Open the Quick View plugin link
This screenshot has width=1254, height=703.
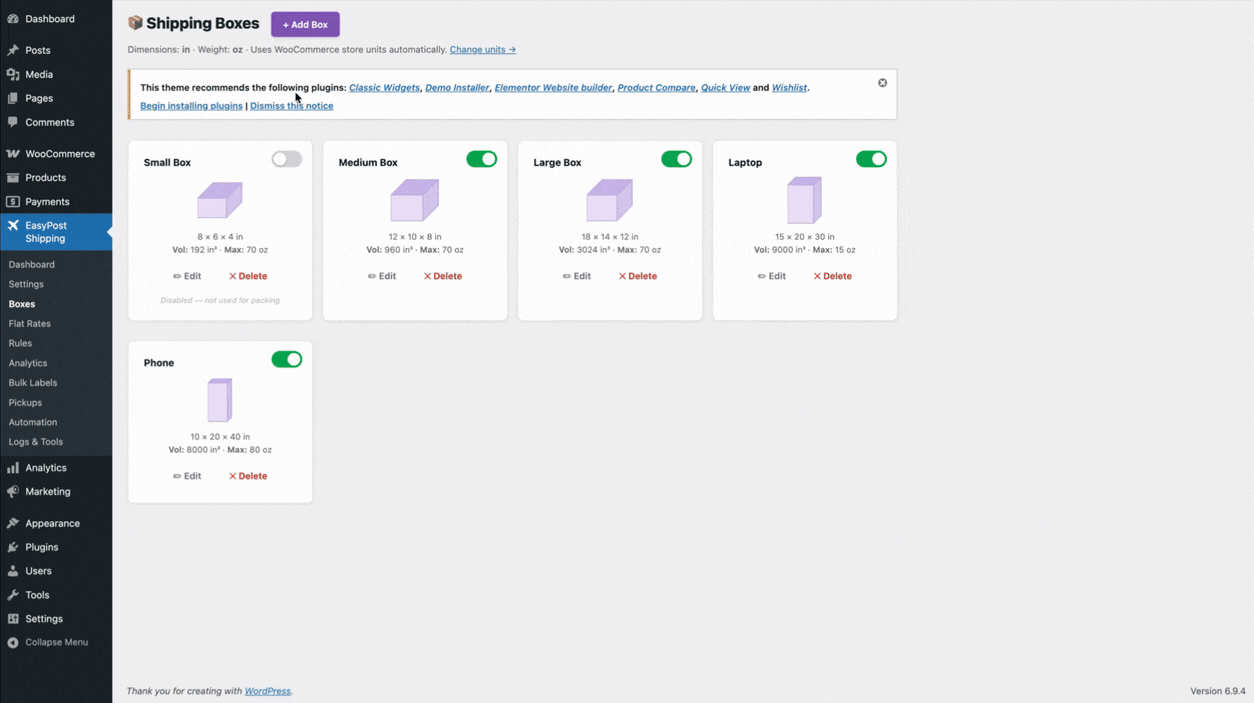[x=725, y=88]
